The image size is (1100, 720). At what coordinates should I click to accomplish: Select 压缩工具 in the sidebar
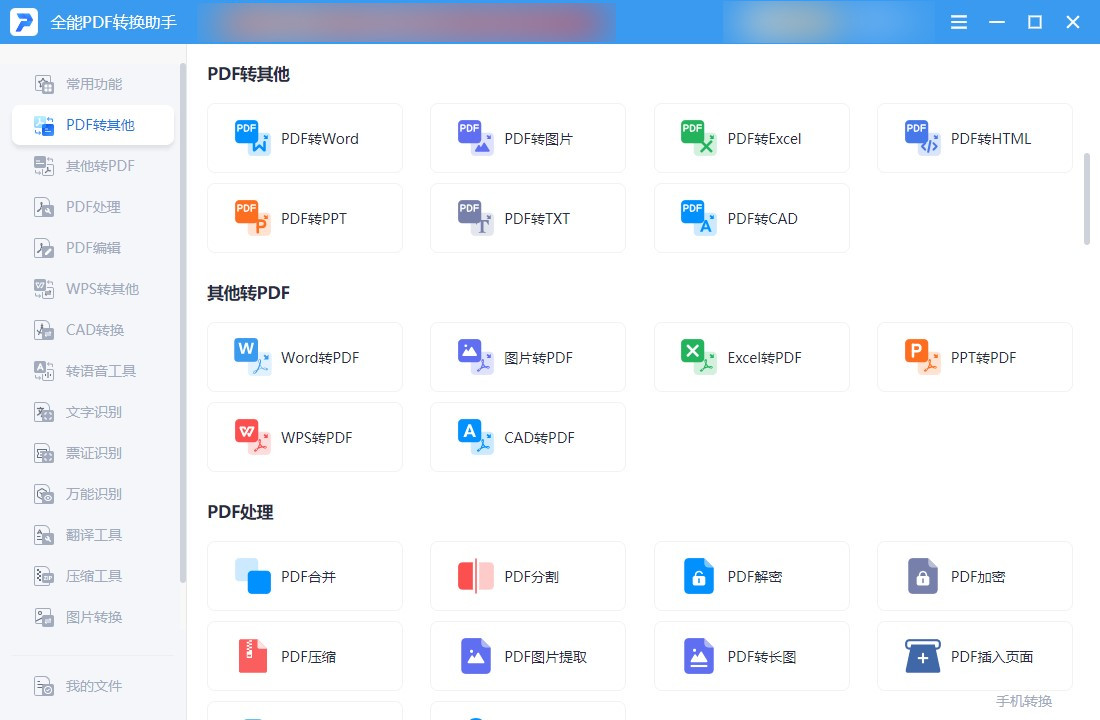click(x=93, y=576)
